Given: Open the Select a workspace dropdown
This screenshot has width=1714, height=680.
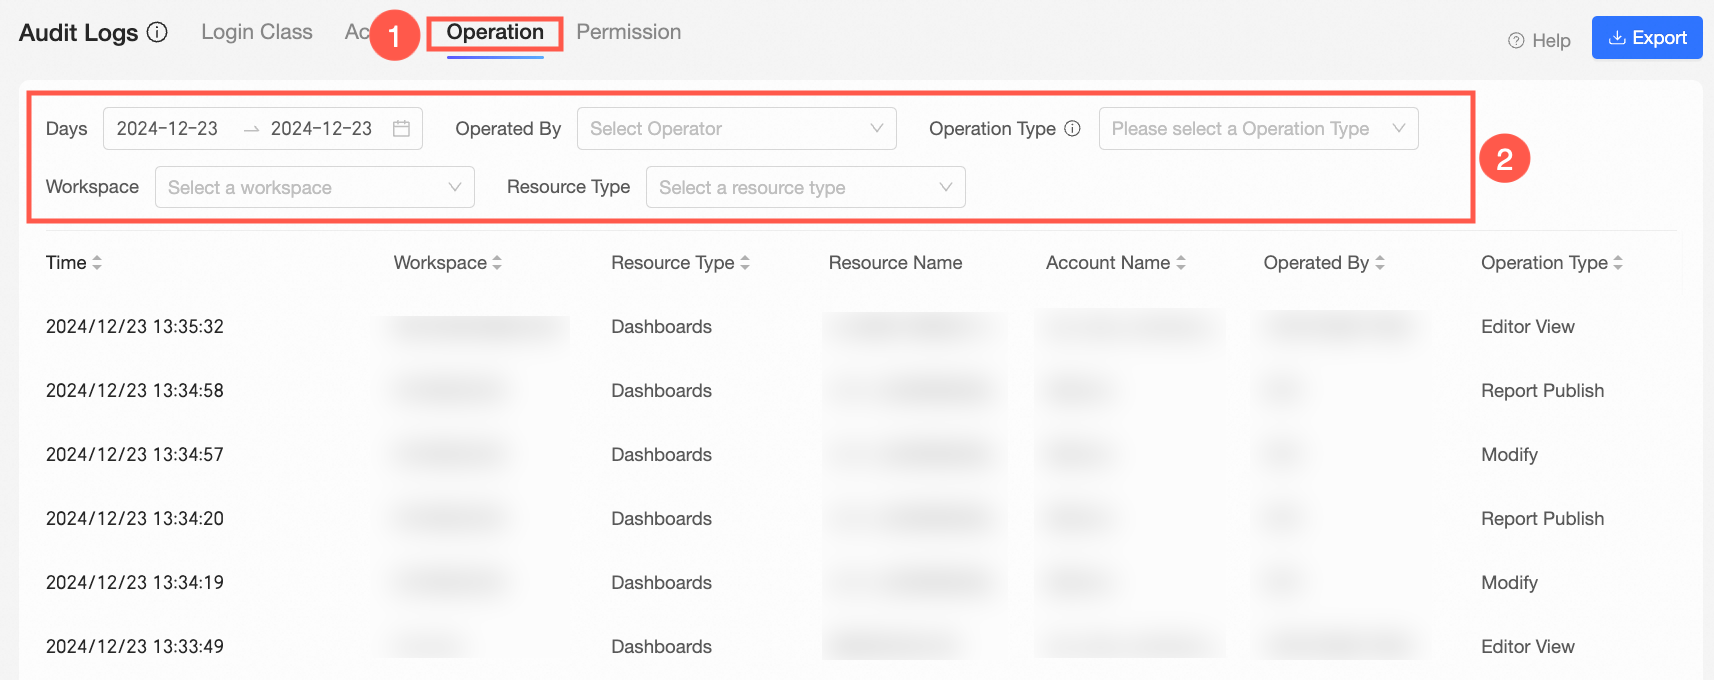Looking at the screenshot, I should (x=315, y=187).
